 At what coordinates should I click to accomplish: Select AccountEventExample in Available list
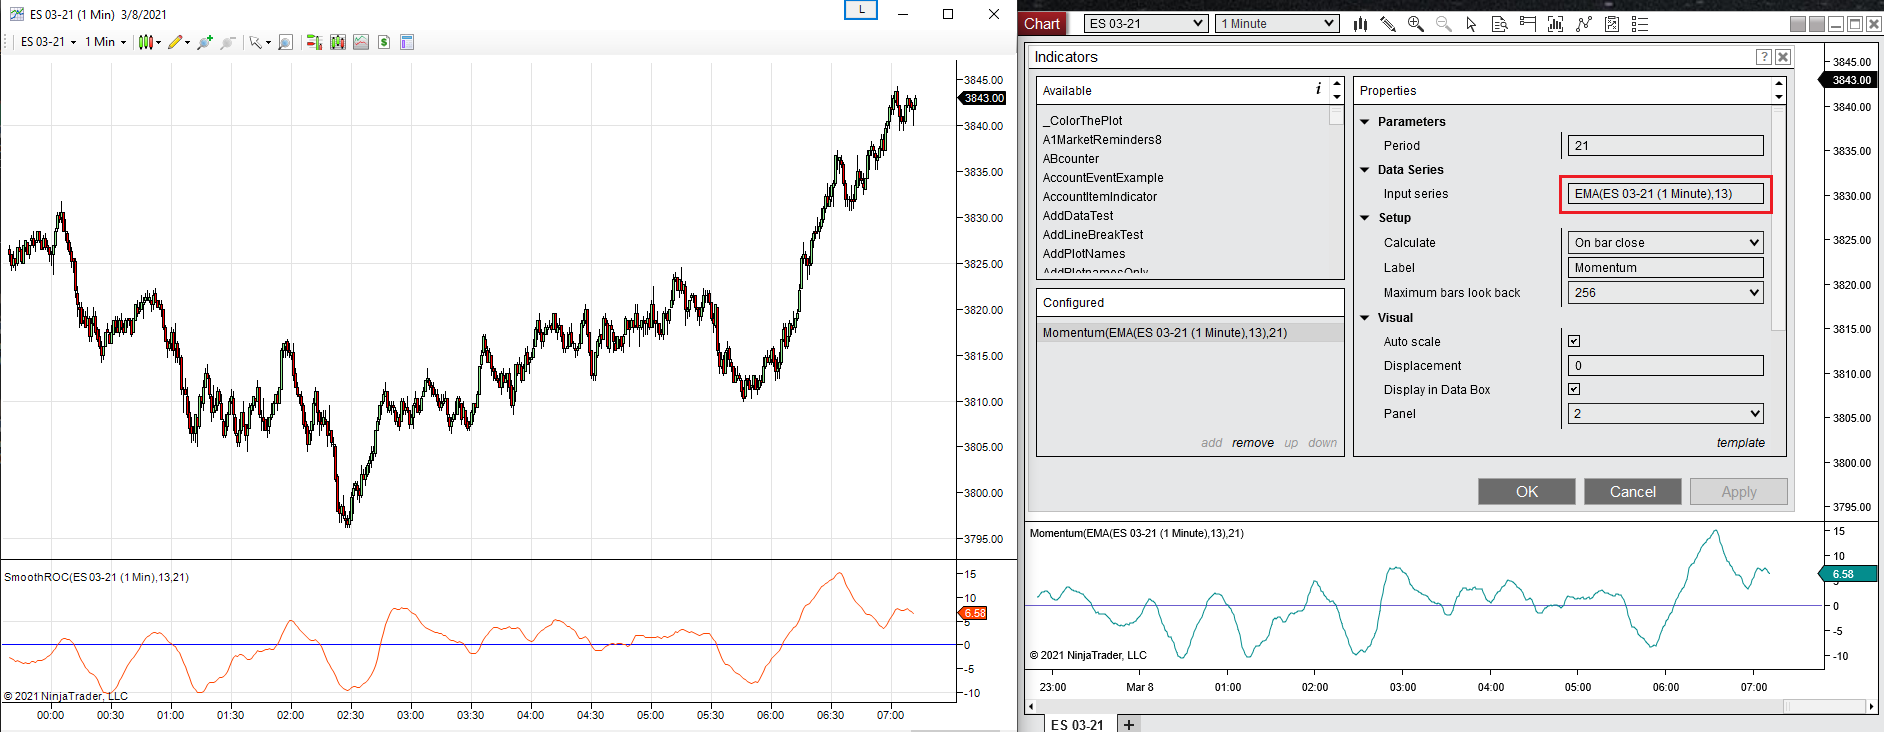(x=1103, y=178)
